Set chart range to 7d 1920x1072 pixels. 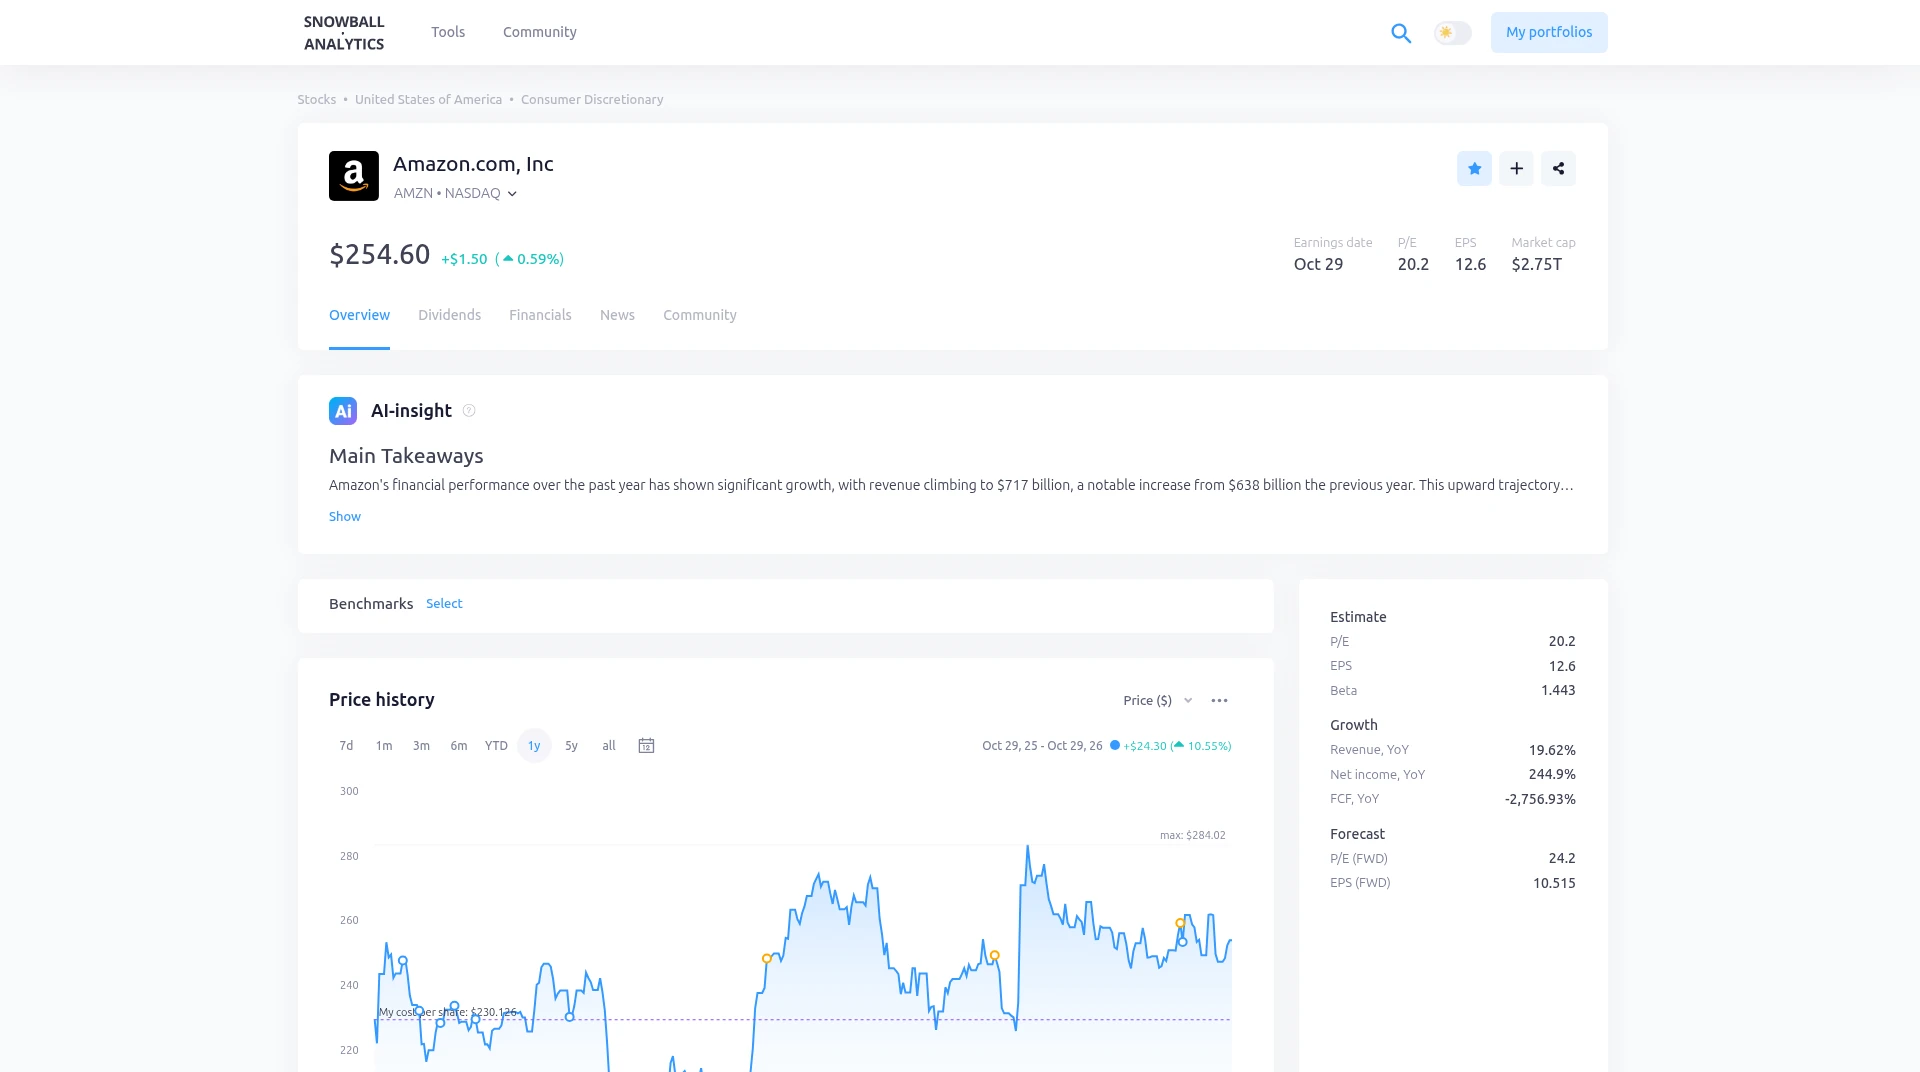click(346, 746)
